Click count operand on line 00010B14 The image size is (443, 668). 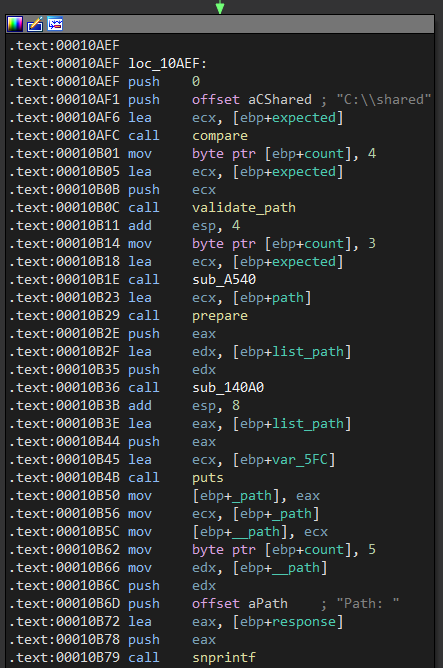324,244
